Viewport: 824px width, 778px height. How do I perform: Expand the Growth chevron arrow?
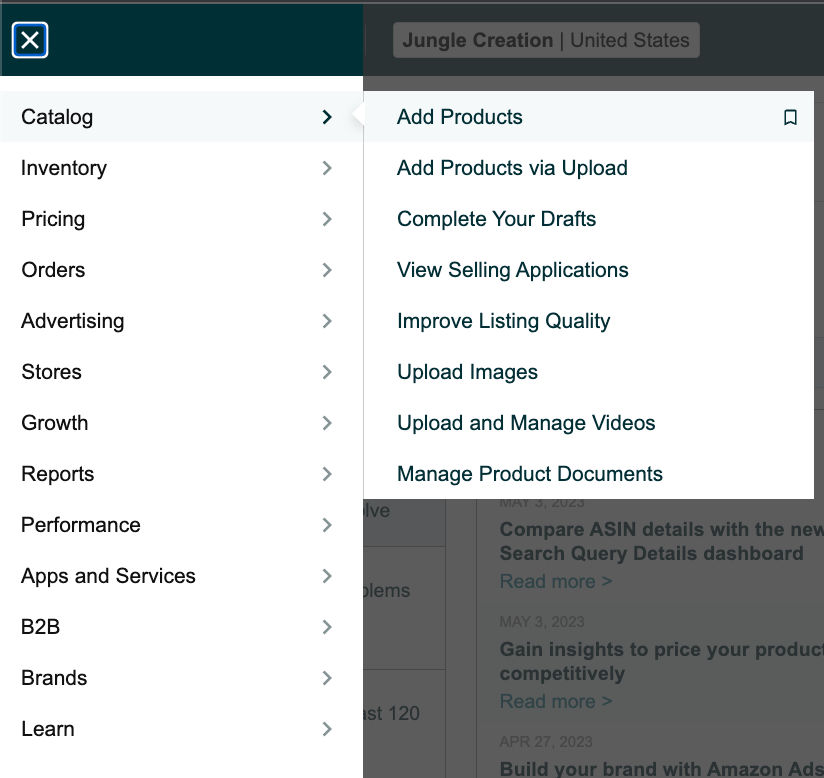(x=327, y=423)
